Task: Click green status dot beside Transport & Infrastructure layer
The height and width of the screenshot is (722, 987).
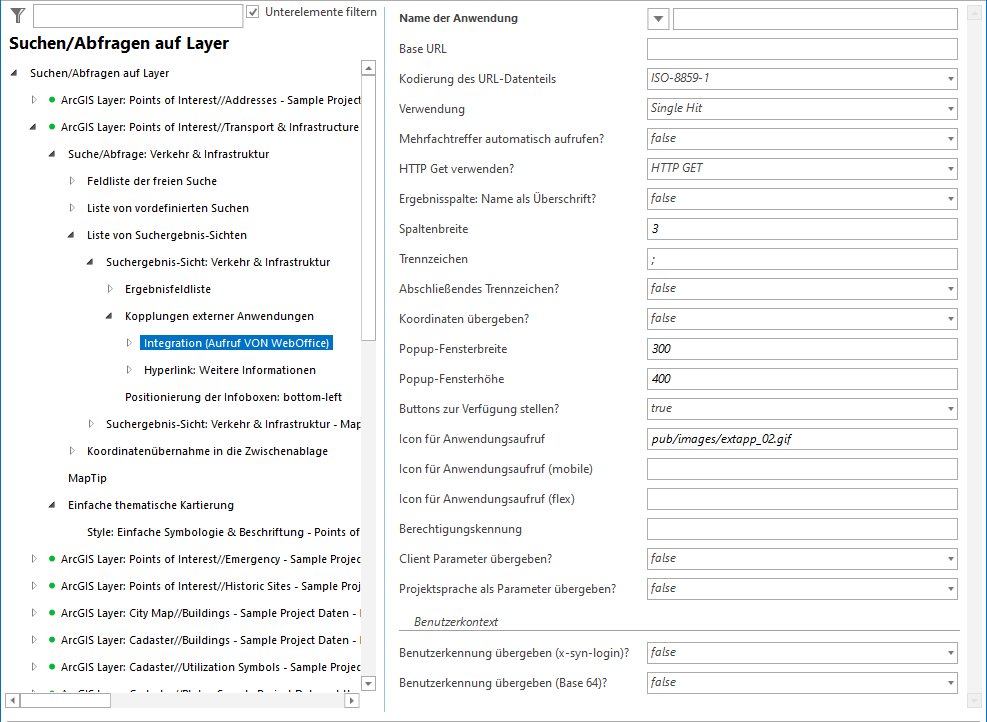Action: tap(50, 127)
